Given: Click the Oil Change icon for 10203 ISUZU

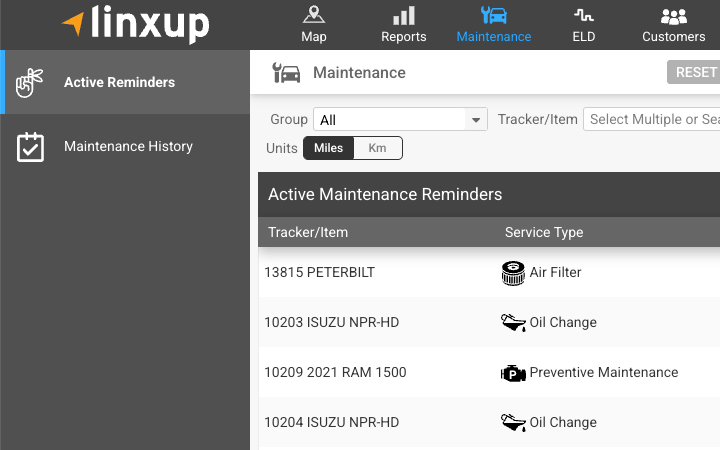Looking at the screenshot, I should [x=513, y=322].
